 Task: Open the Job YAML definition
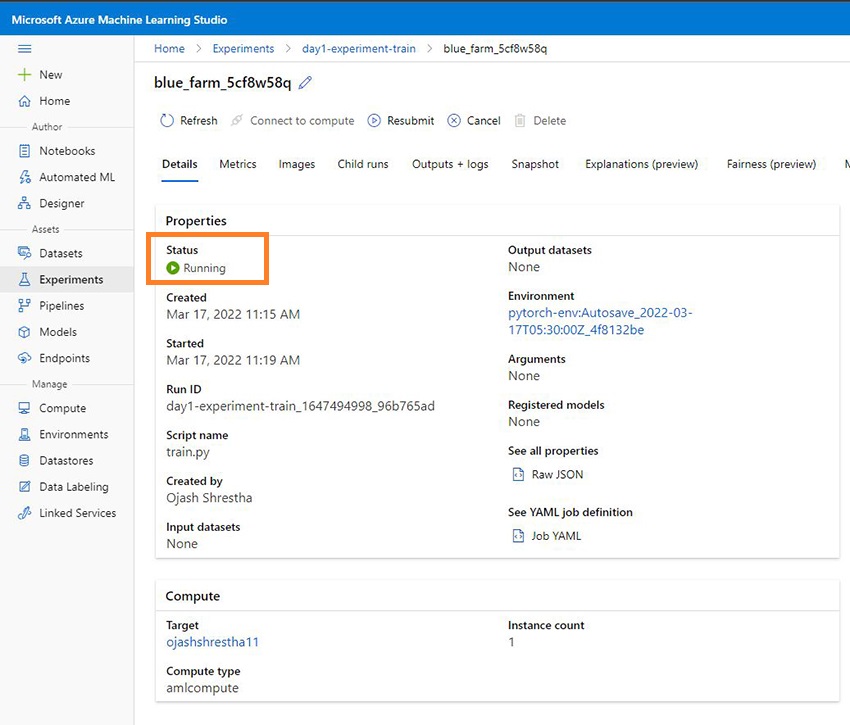tap(556, 536)
